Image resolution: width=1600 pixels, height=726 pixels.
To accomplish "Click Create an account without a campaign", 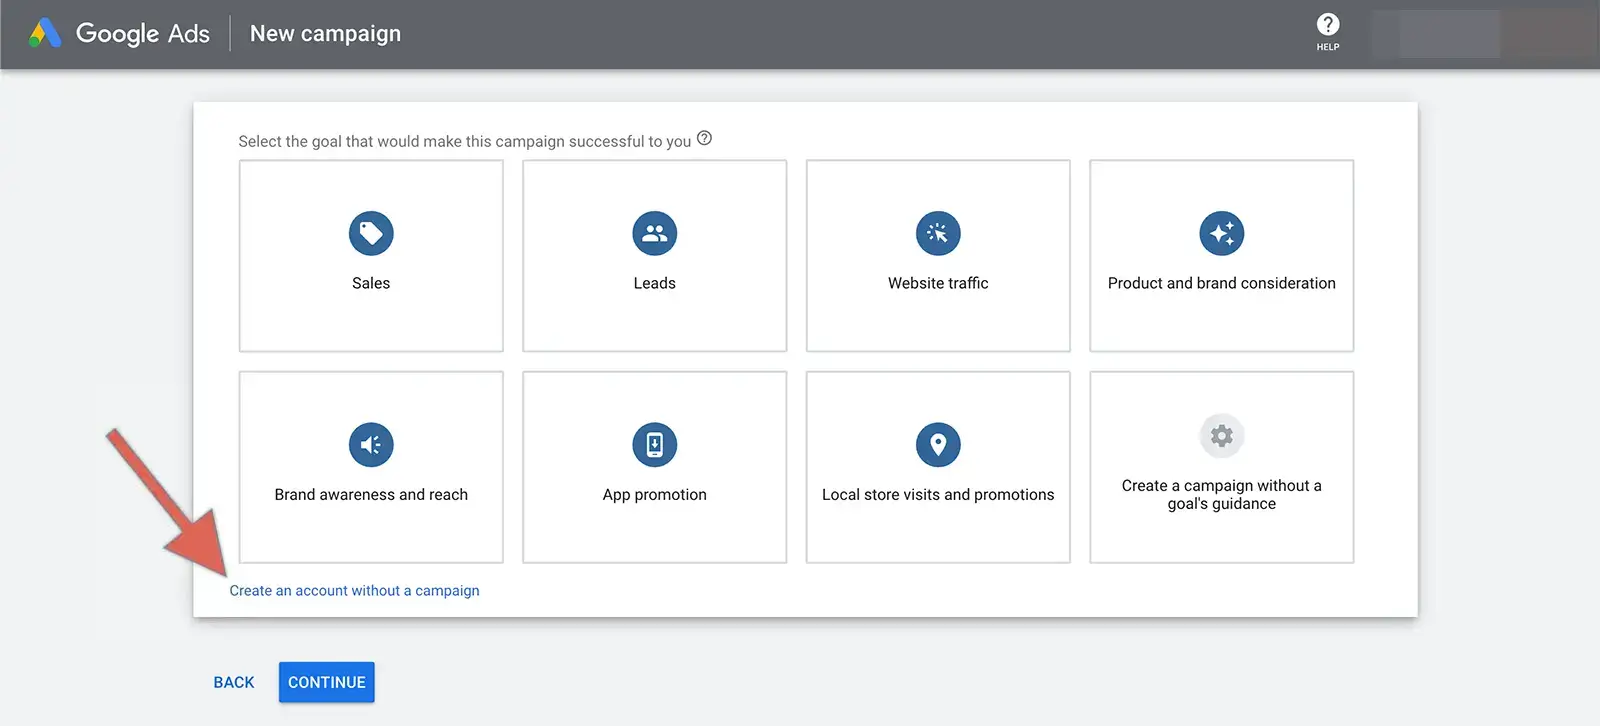I will (x=354, y=591).
